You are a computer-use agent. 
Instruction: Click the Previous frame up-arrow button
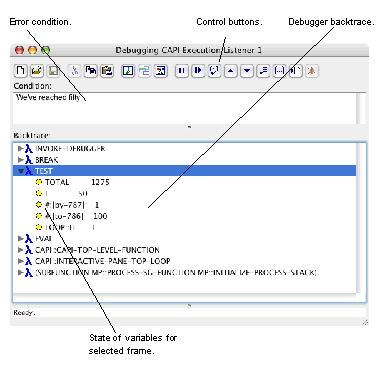tap(231, 71)
